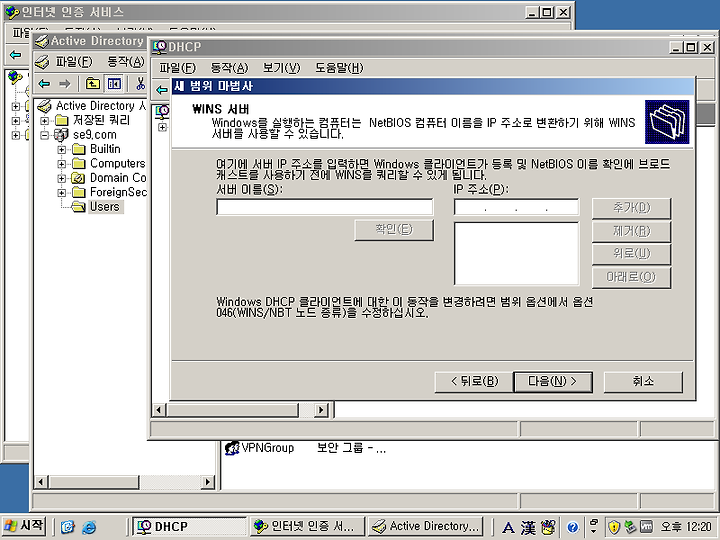
Task: Click the 서버 이름(S) input field
Action: 325,207
